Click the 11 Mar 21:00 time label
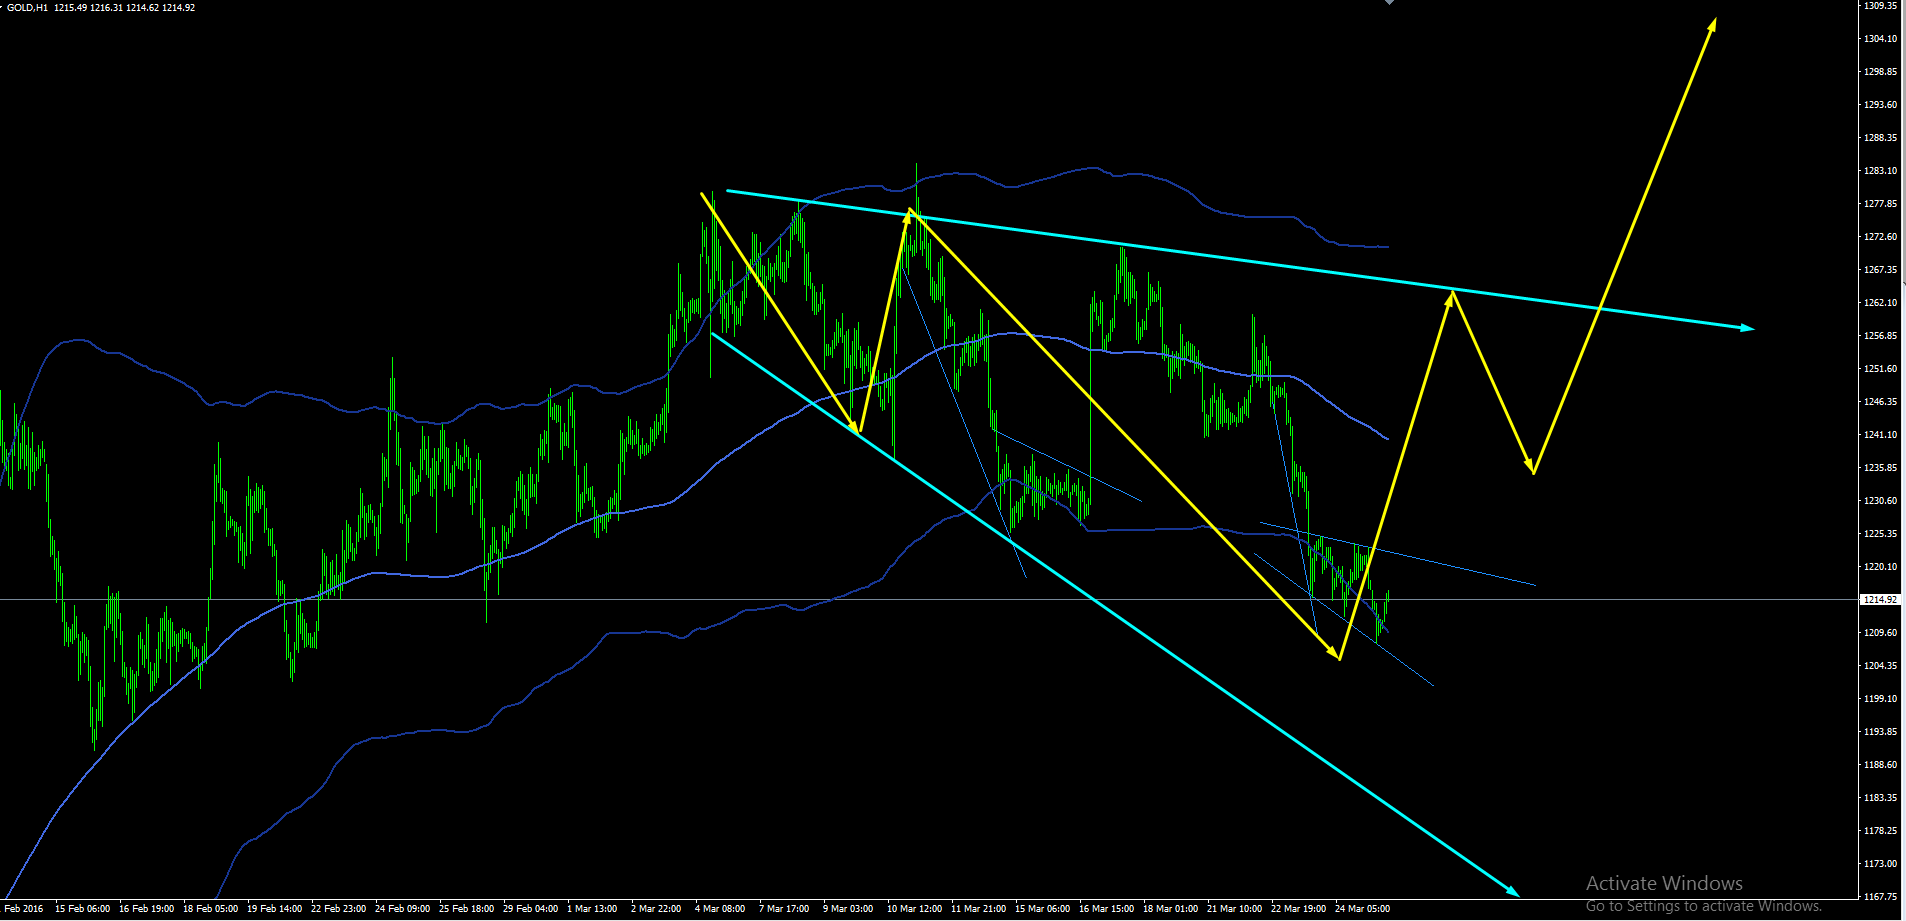1906x921 pixels. pos(979,909)
